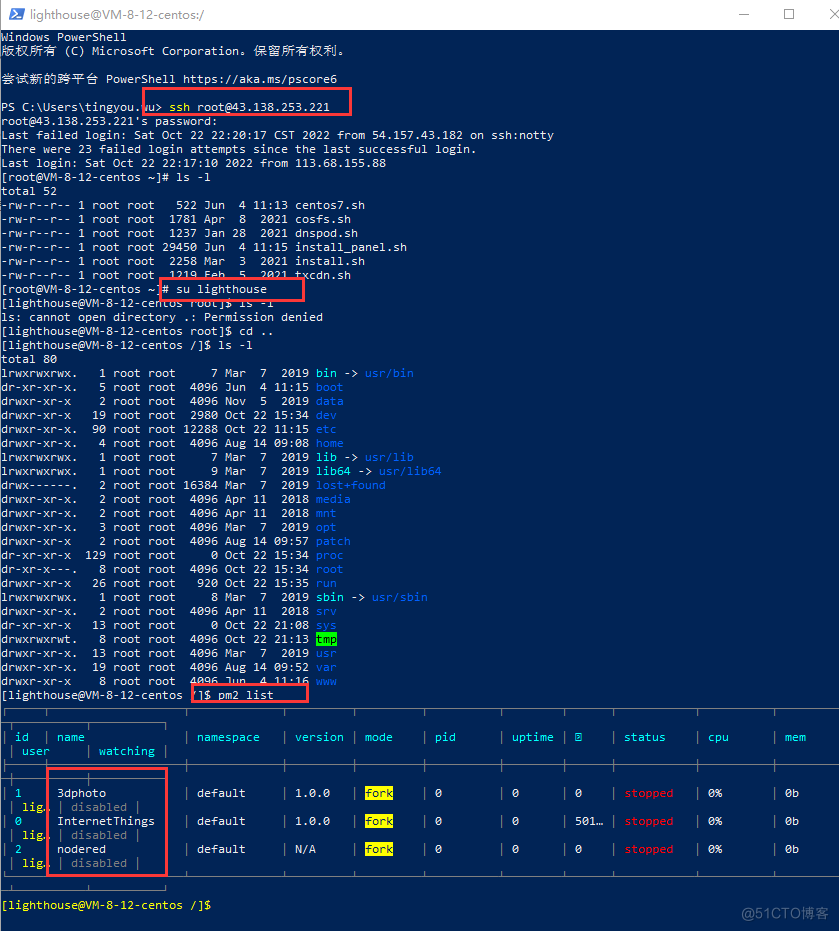
Task: Click the window title lighthouse@VM-8-12-centos:/
Action: [x=117, y=15]
